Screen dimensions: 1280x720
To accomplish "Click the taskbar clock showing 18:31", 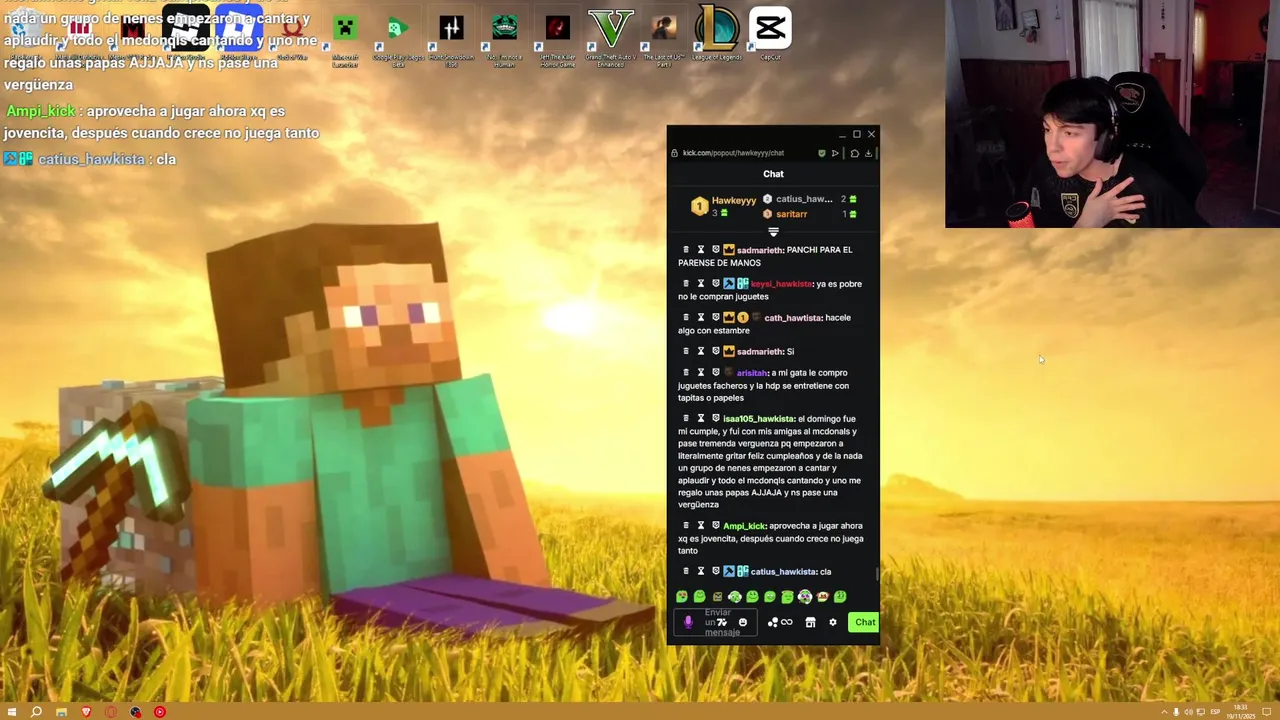I will (x=1240, y=712).
